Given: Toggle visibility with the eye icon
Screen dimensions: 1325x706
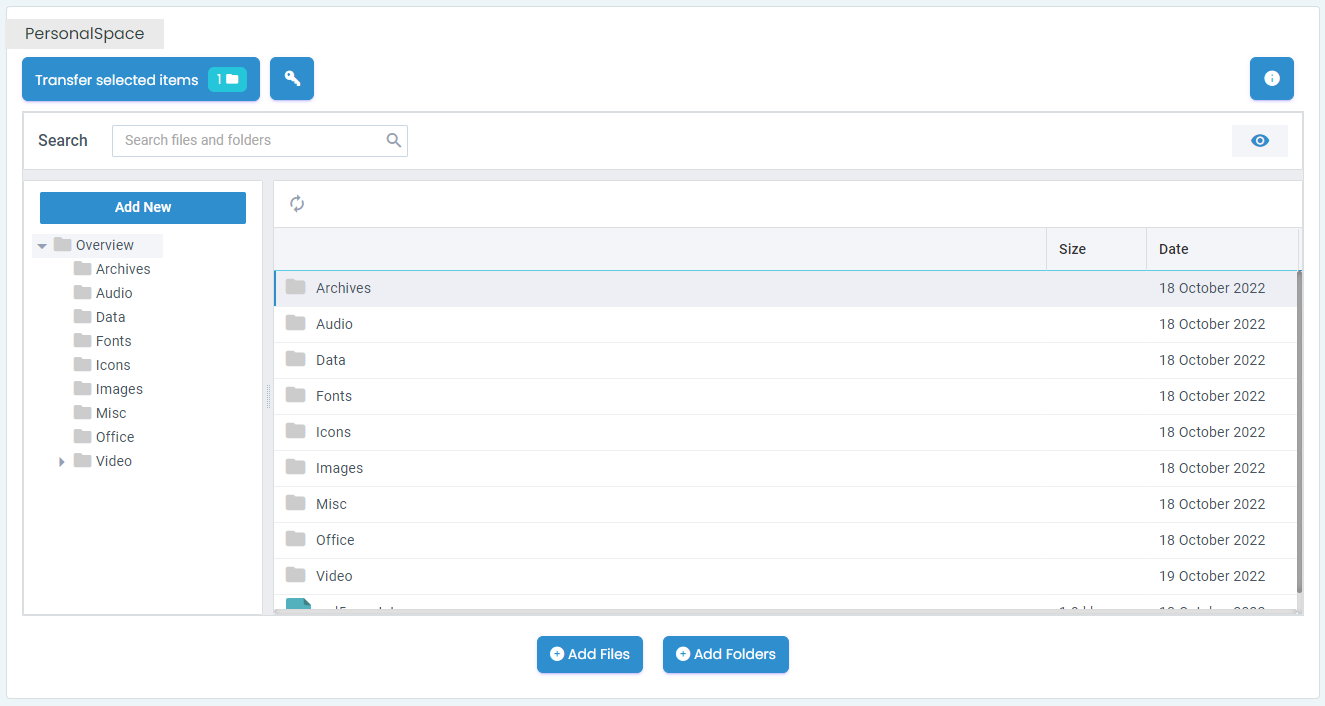Looking at the screenshot, I should click(x=1259, y=141).
